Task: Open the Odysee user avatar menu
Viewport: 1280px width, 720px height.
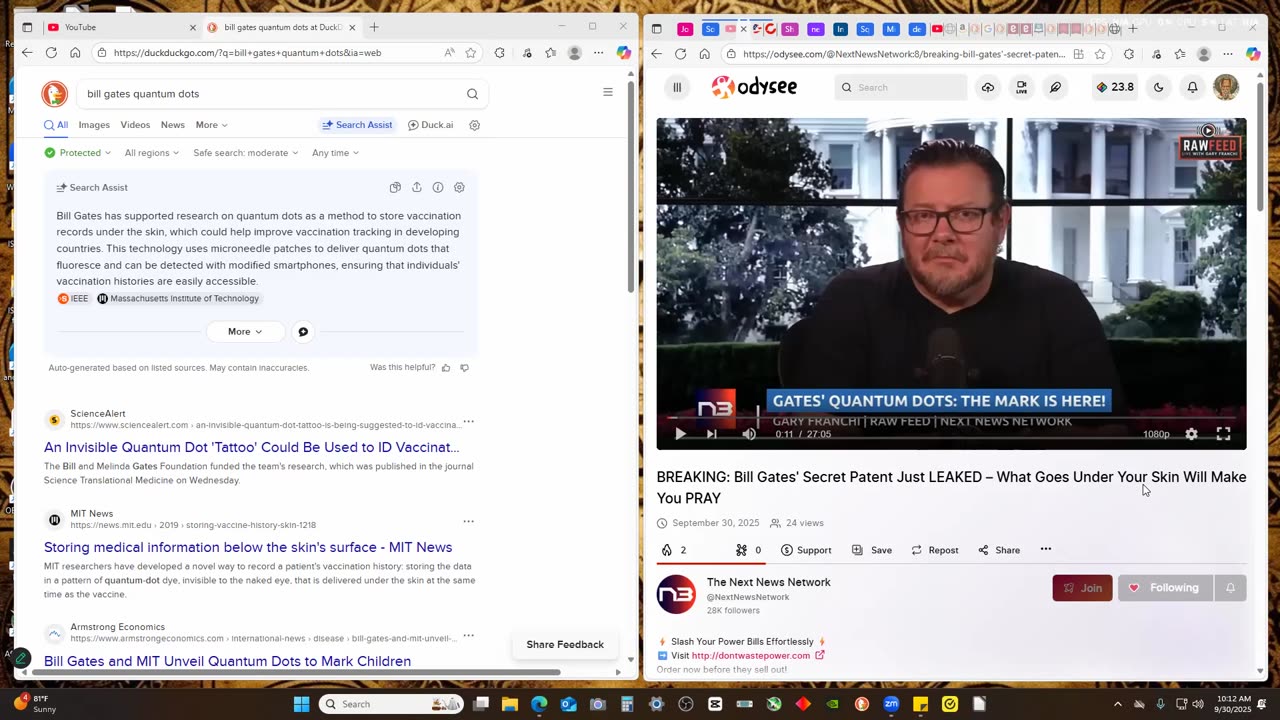Action: 1226,87
